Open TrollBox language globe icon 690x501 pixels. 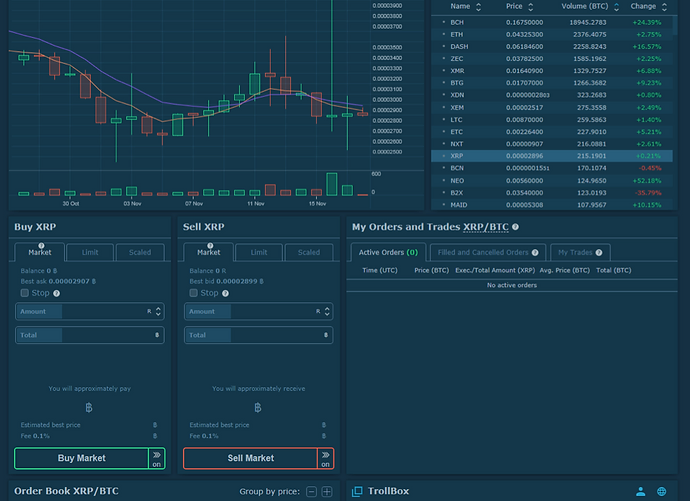(661, 491)
